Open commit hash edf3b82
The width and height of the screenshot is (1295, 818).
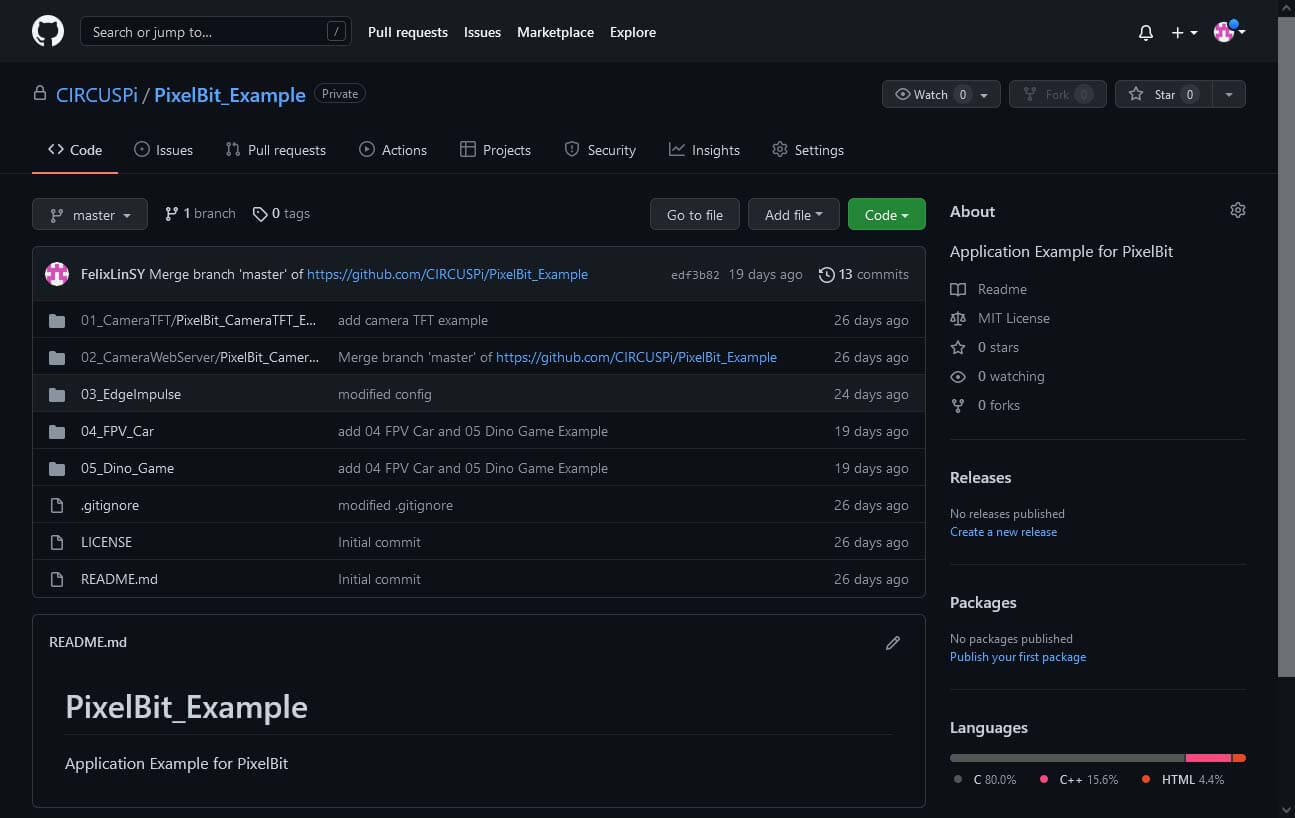click(x=695, y=275)
